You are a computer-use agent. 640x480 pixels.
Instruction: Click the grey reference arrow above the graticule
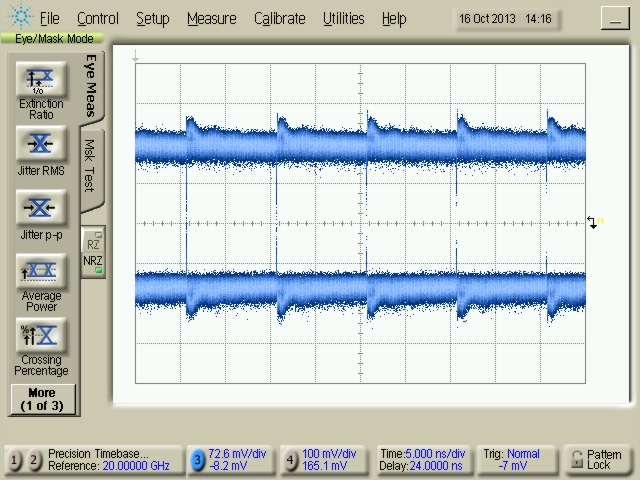(x=136, y=56)
